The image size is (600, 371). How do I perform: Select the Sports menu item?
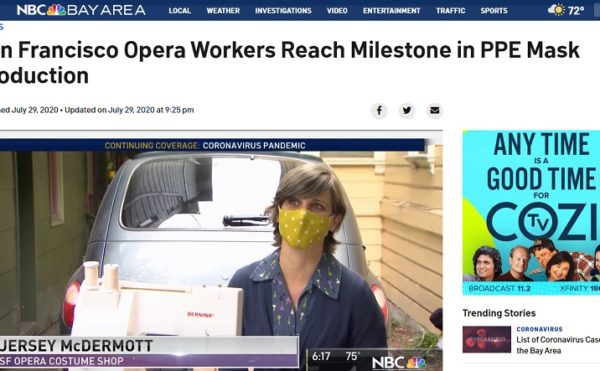pyautogui.click(x=494, y=11)
